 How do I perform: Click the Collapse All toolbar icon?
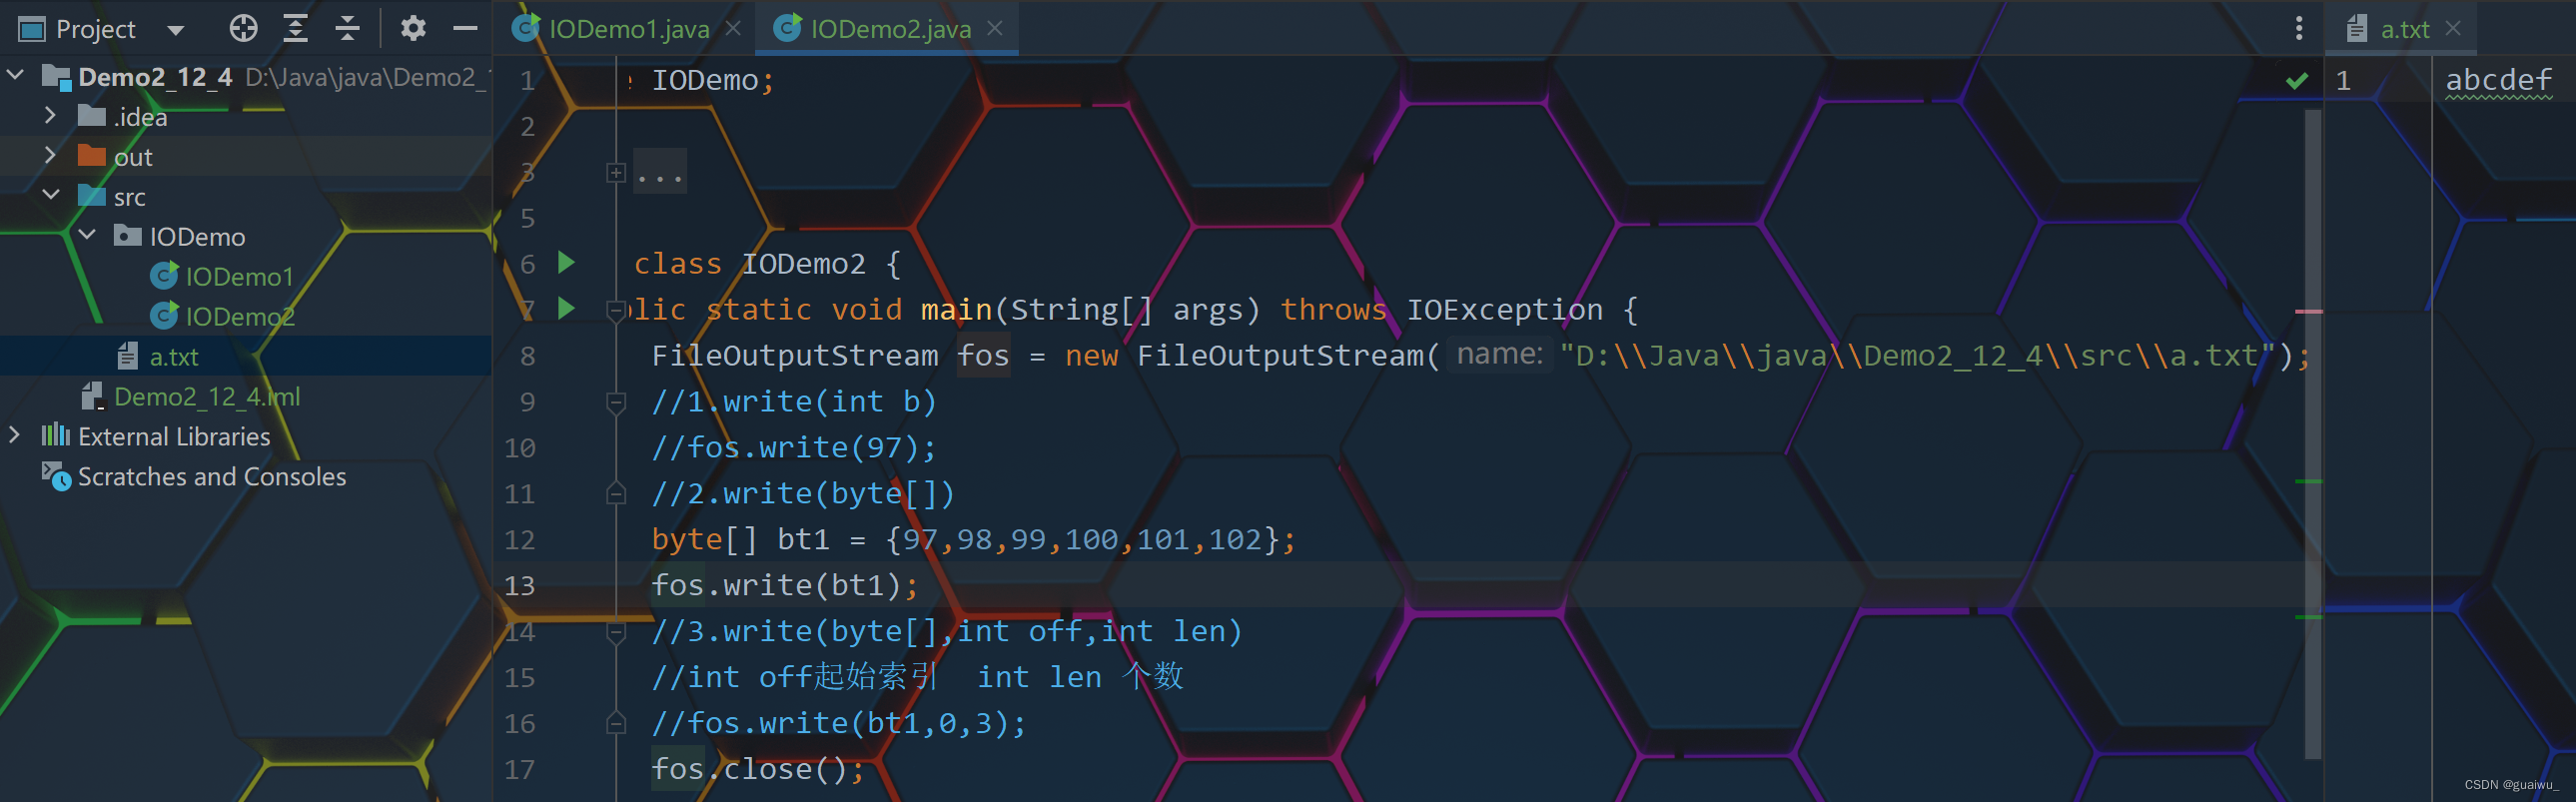click(x=347, y=28)
